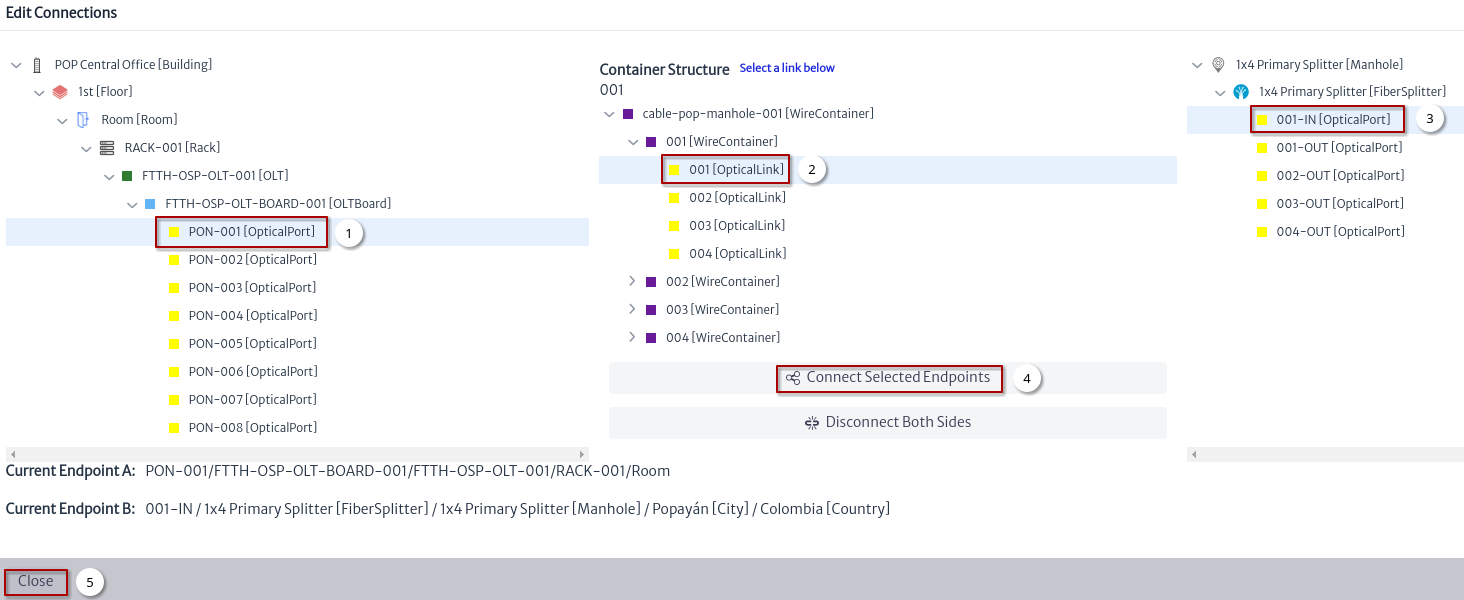The height and width of the screenshot is (600, 1464).
Task: Click the left tree horizontal scrollbar
Action: pos(297,454)
